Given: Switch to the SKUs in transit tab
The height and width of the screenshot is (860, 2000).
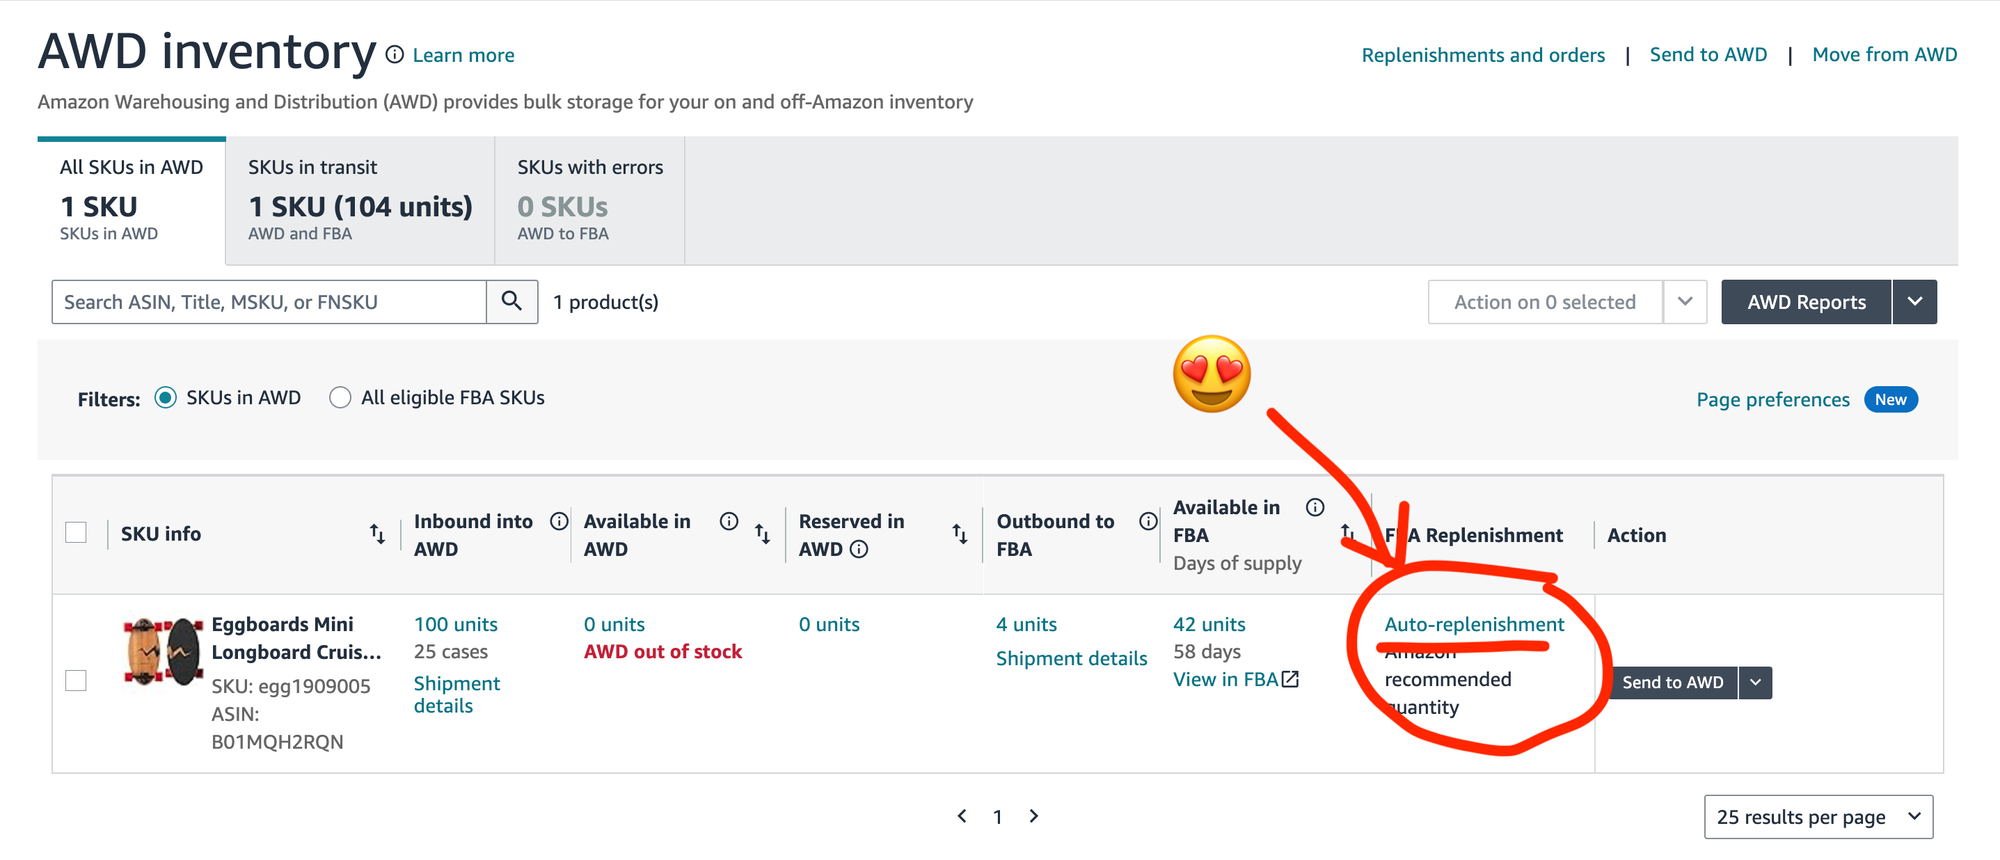Looking at the screenshot, I should 360,200.
